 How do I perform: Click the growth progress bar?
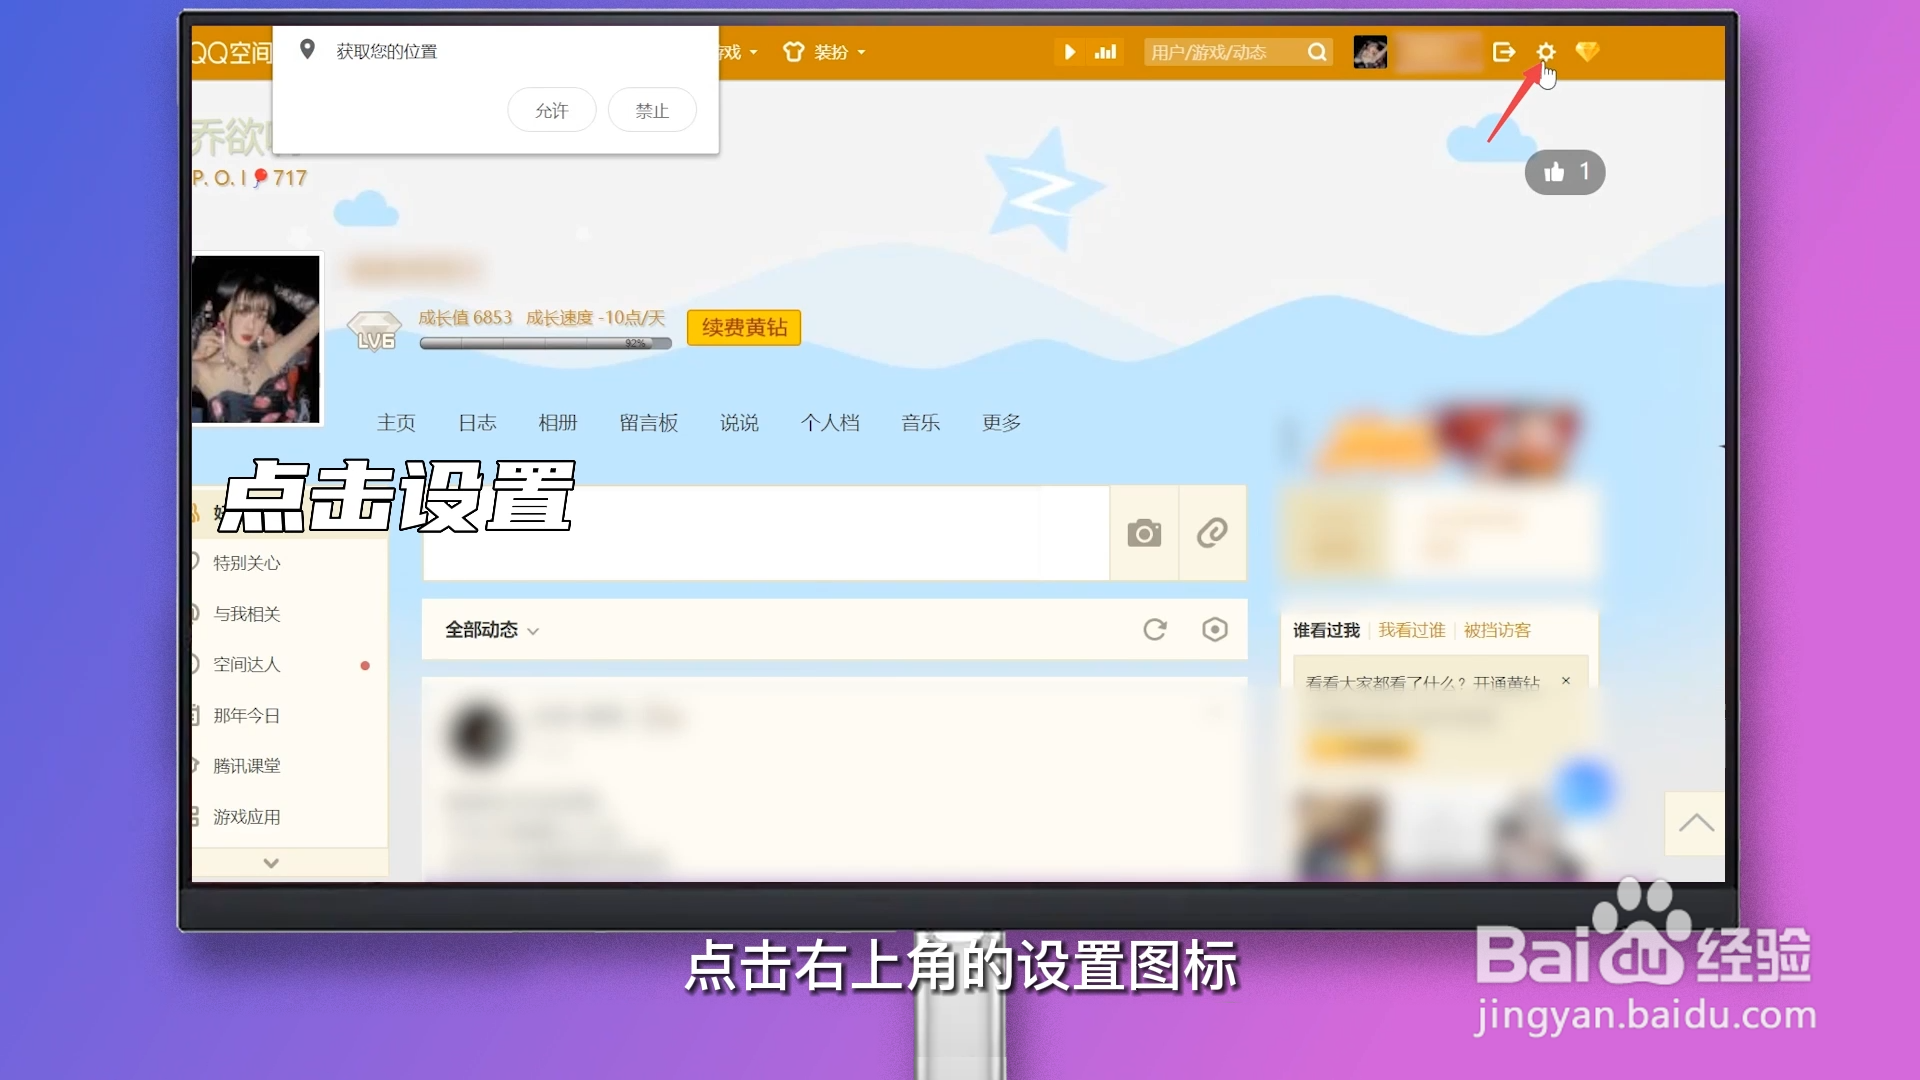(545, 343)
